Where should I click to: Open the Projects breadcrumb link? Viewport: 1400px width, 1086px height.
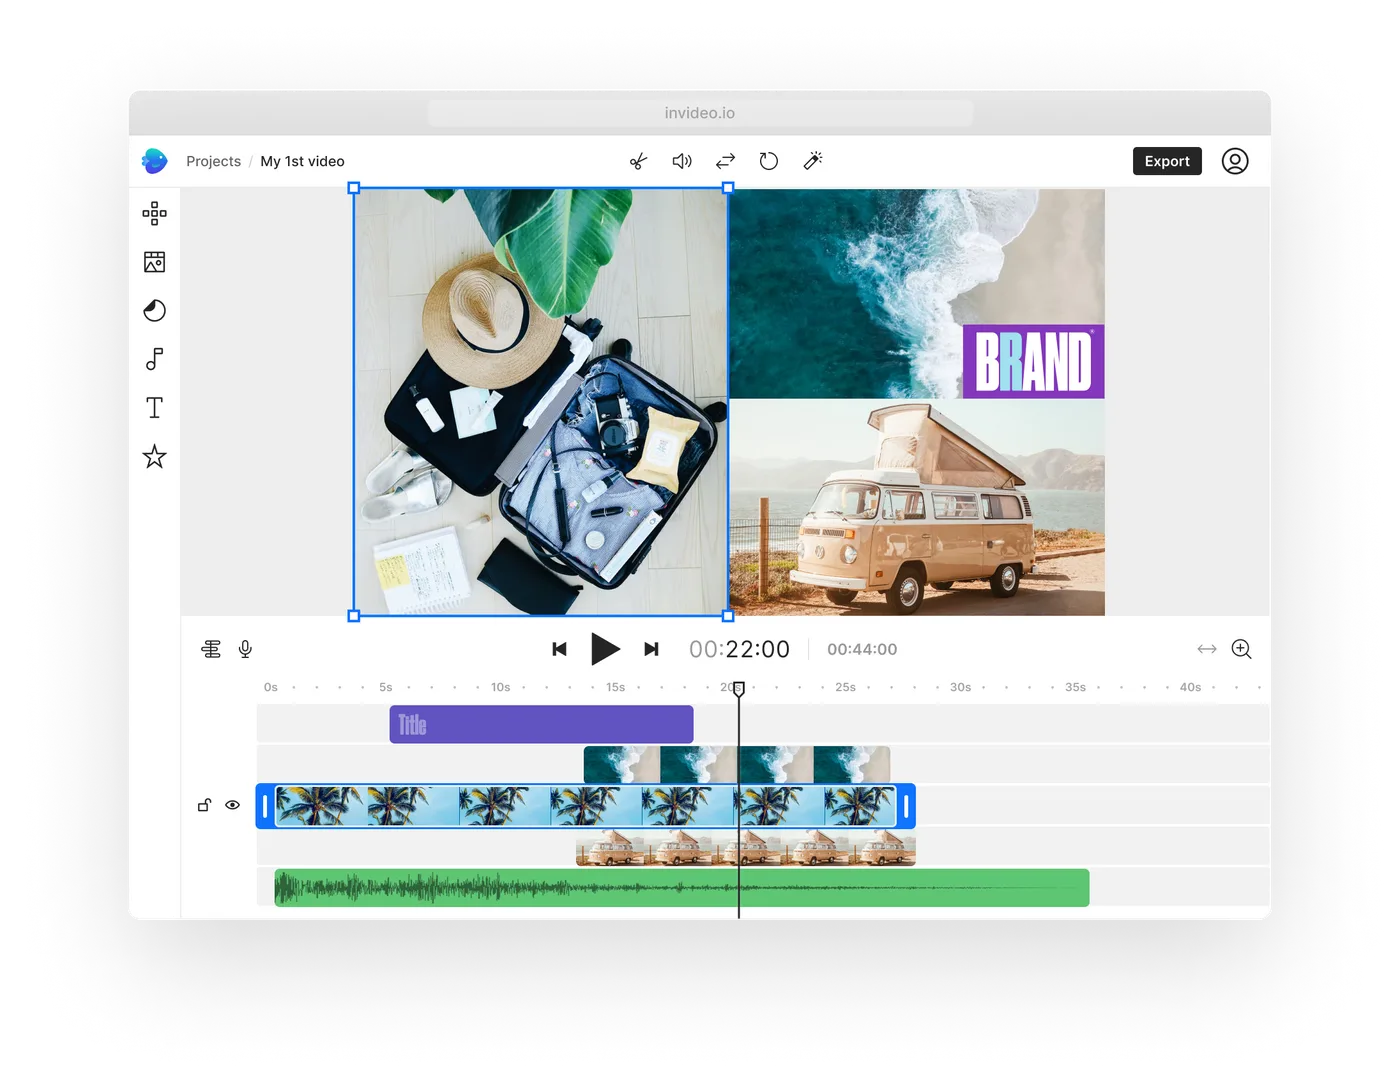[x=213, y=161]
